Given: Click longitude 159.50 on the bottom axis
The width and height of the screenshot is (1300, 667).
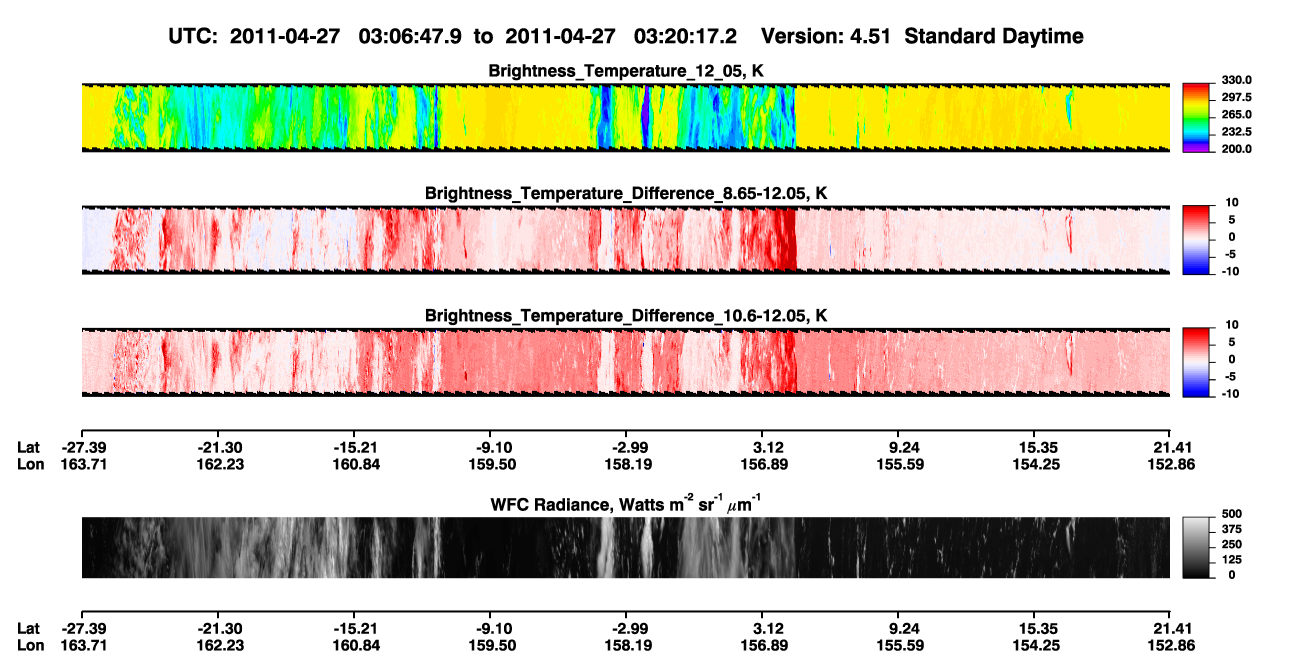Looking at the screenshot, I should pos(491,646).
